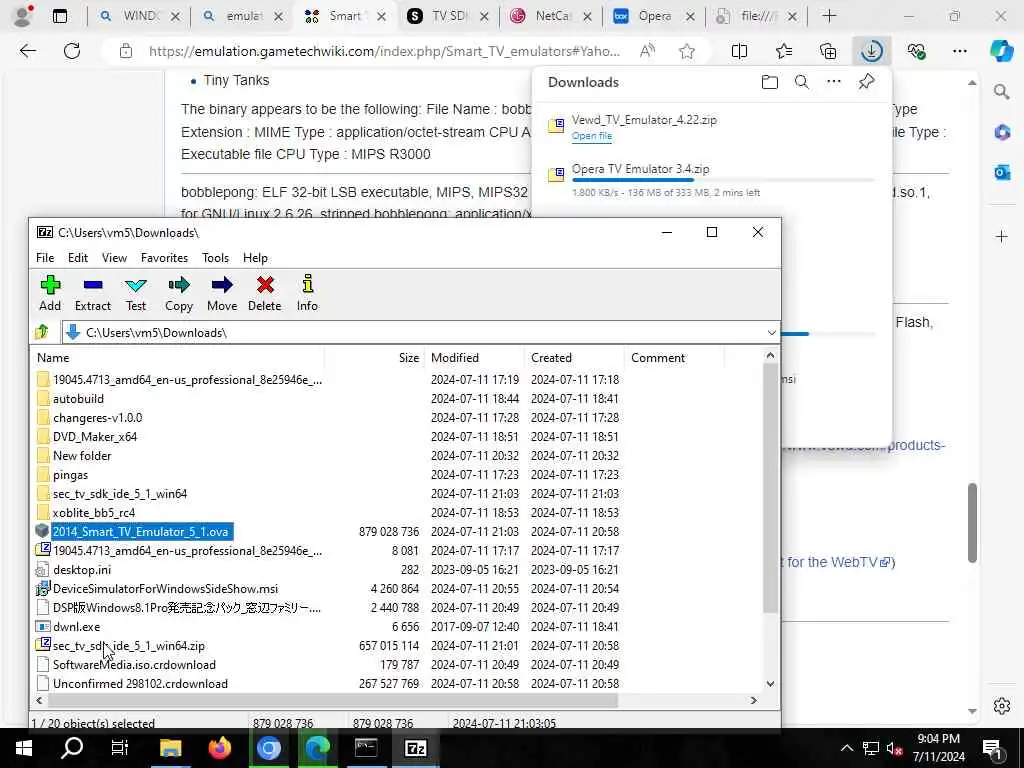Click Open file link for Vewd_TV_Emulator

[x=592, y=136]
